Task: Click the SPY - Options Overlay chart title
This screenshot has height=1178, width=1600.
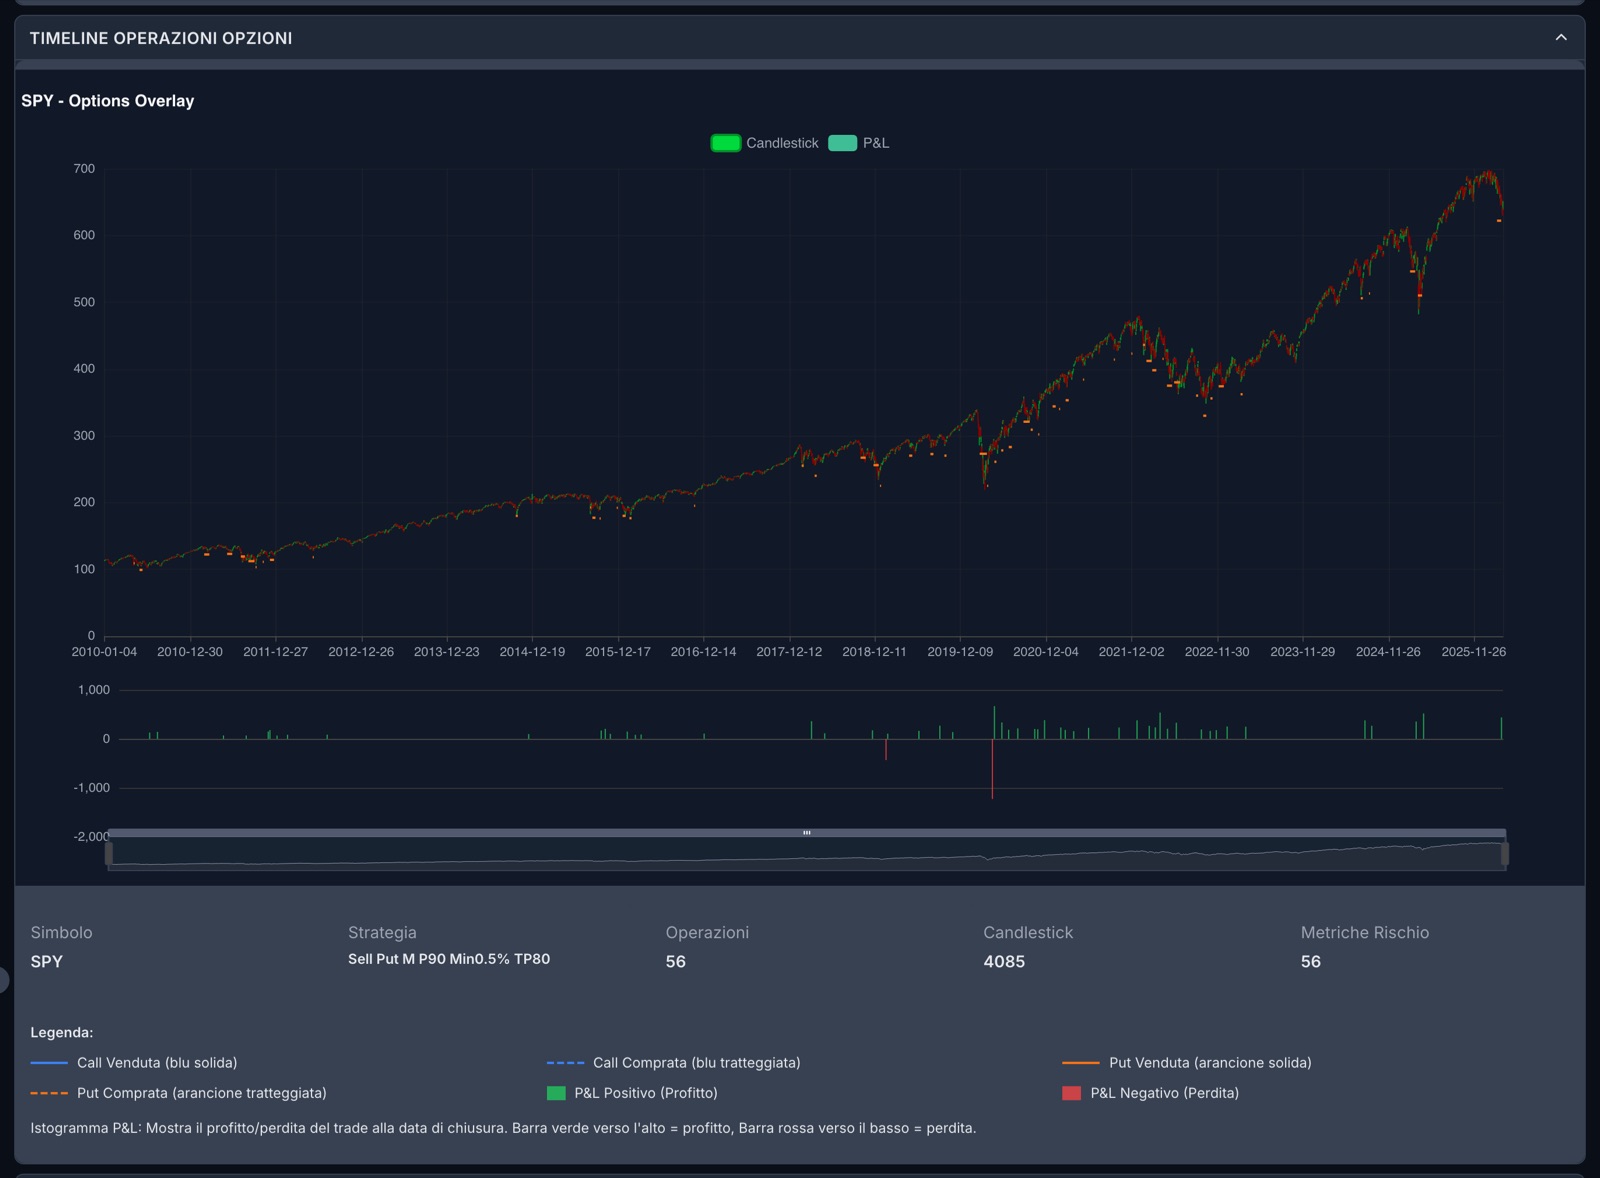Action: pos(108,101)
